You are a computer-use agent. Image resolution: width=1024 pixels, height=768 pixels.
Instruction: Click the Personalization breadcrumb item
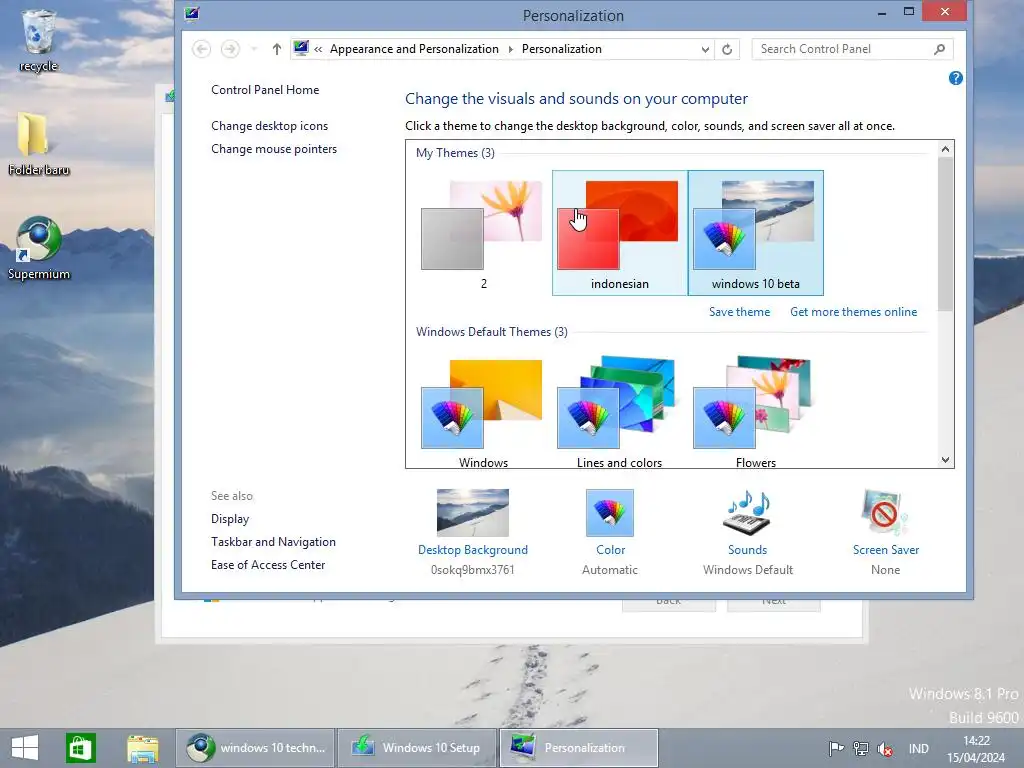pyautogui.click(x=562, y=49)
